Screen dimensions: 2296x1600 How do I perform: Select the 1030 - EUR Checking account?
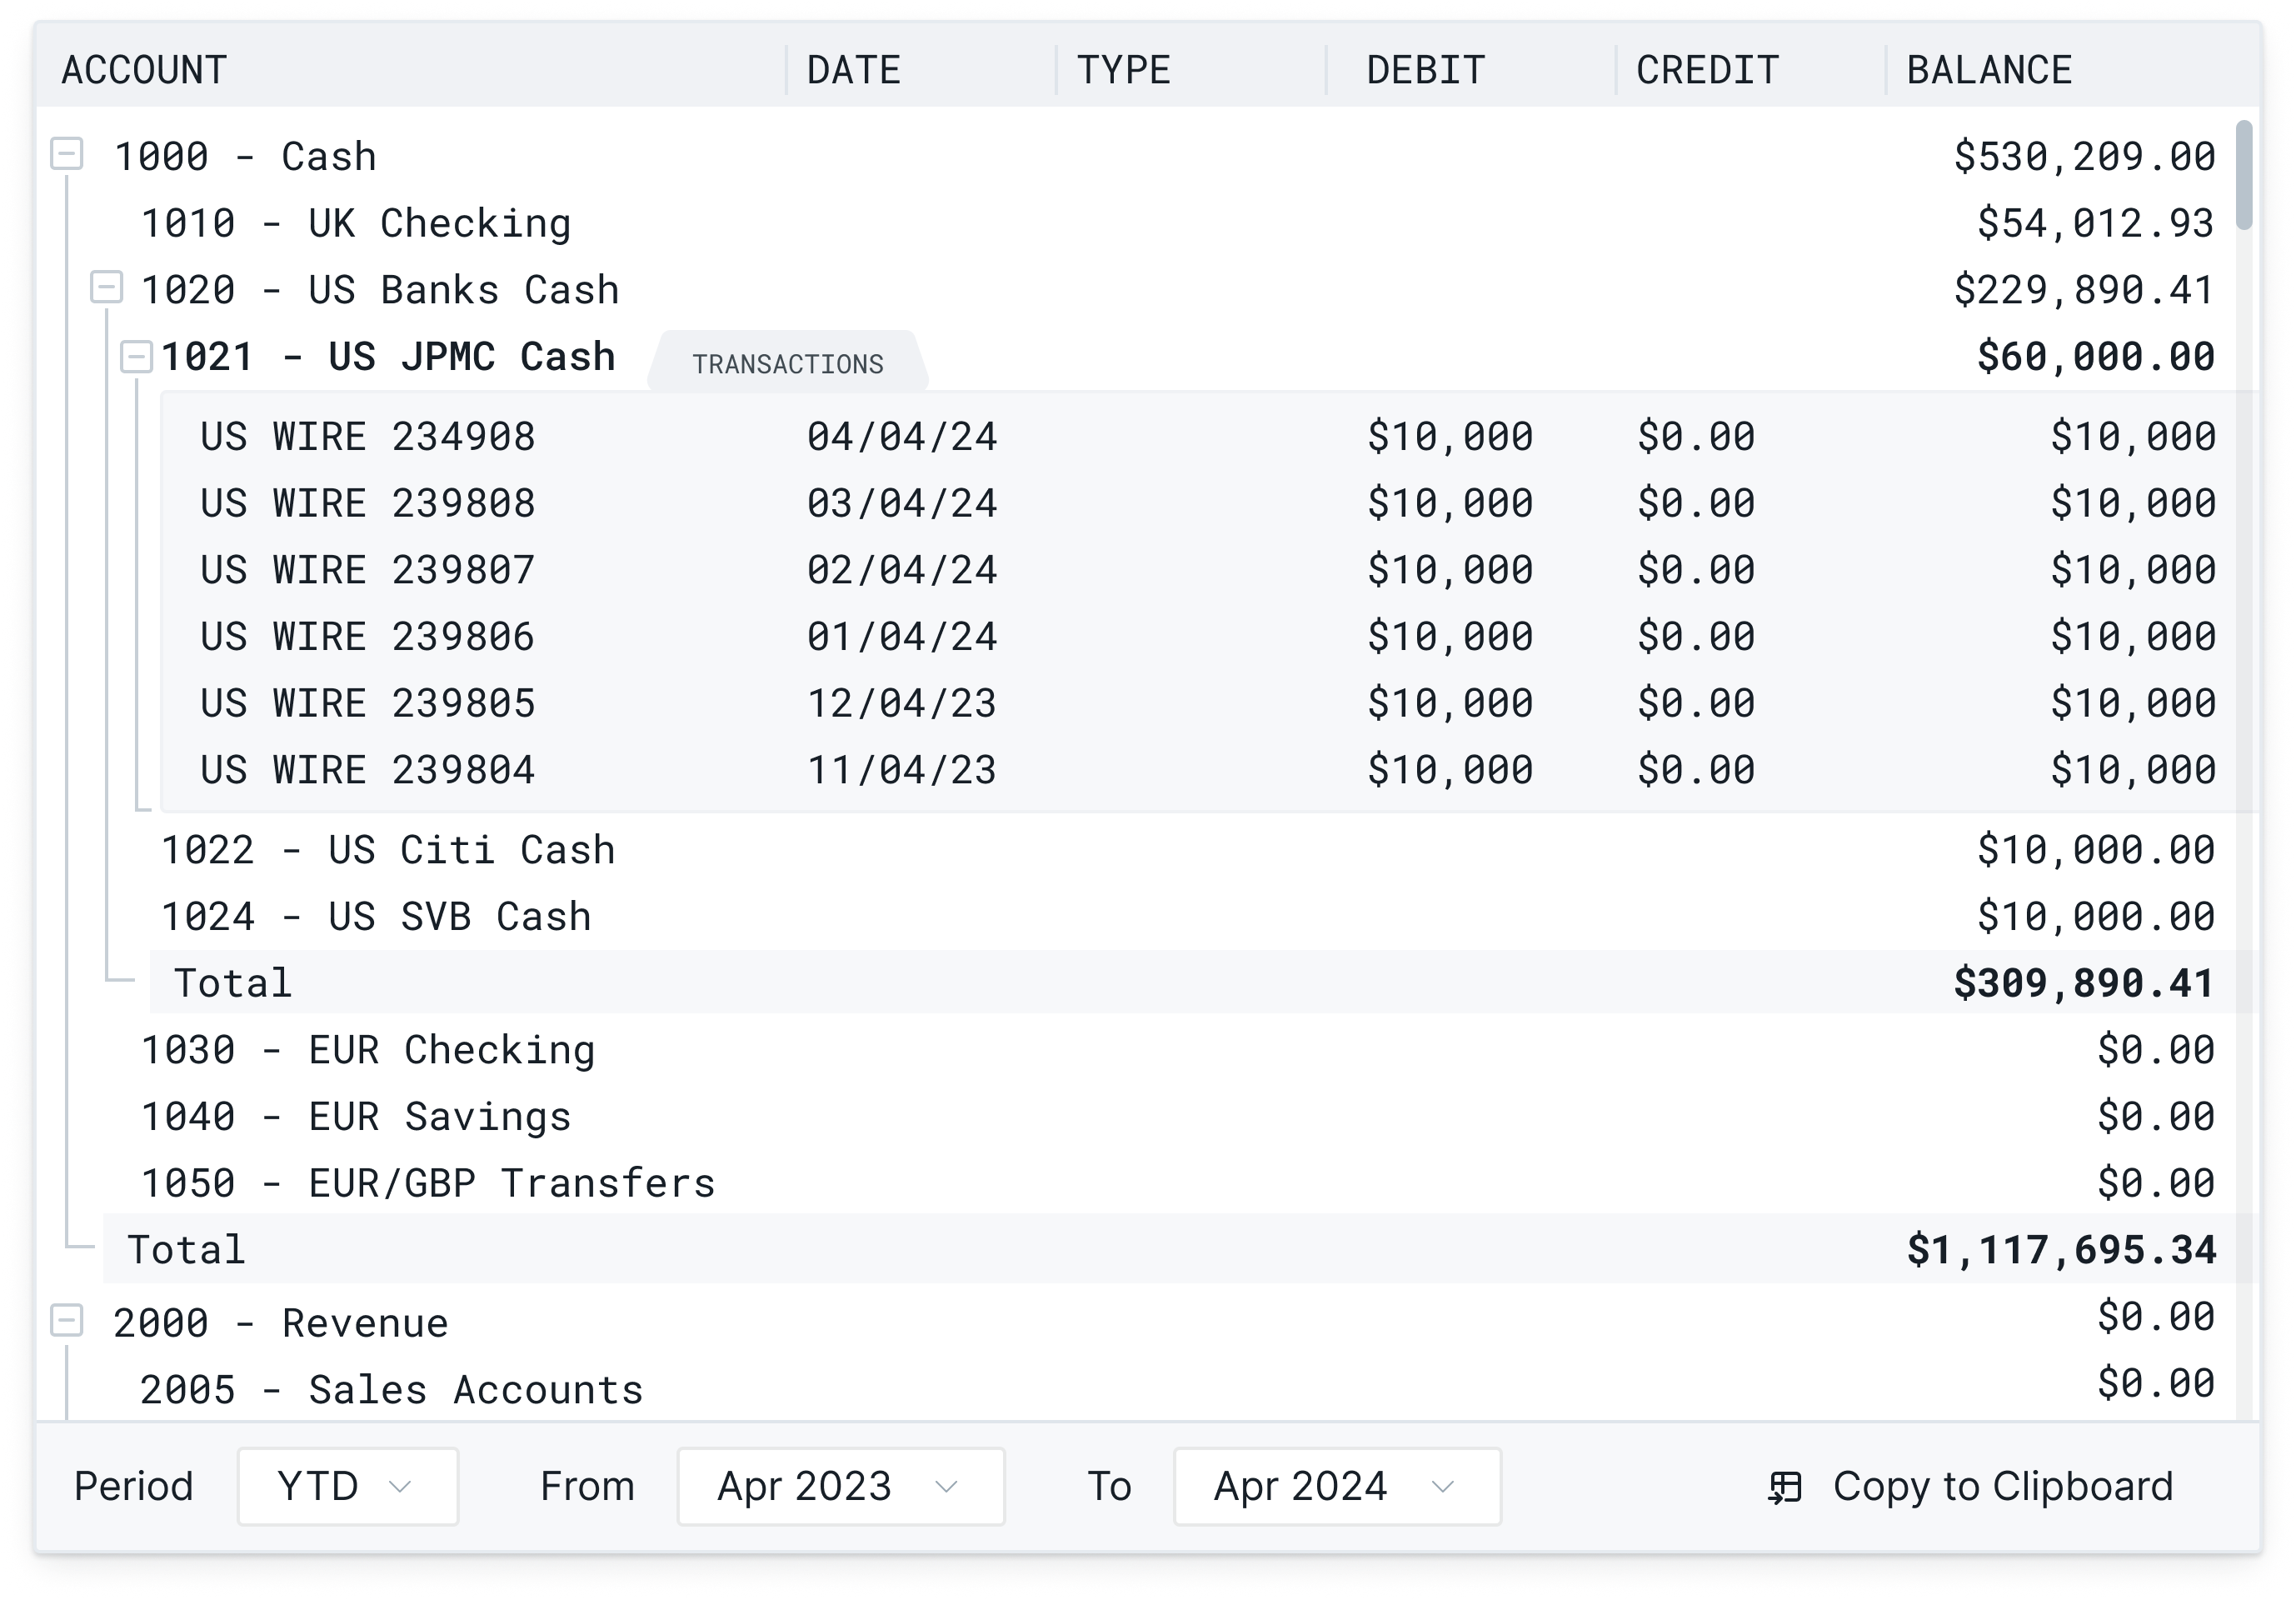pyautogui.click(x=368, y=1049)
